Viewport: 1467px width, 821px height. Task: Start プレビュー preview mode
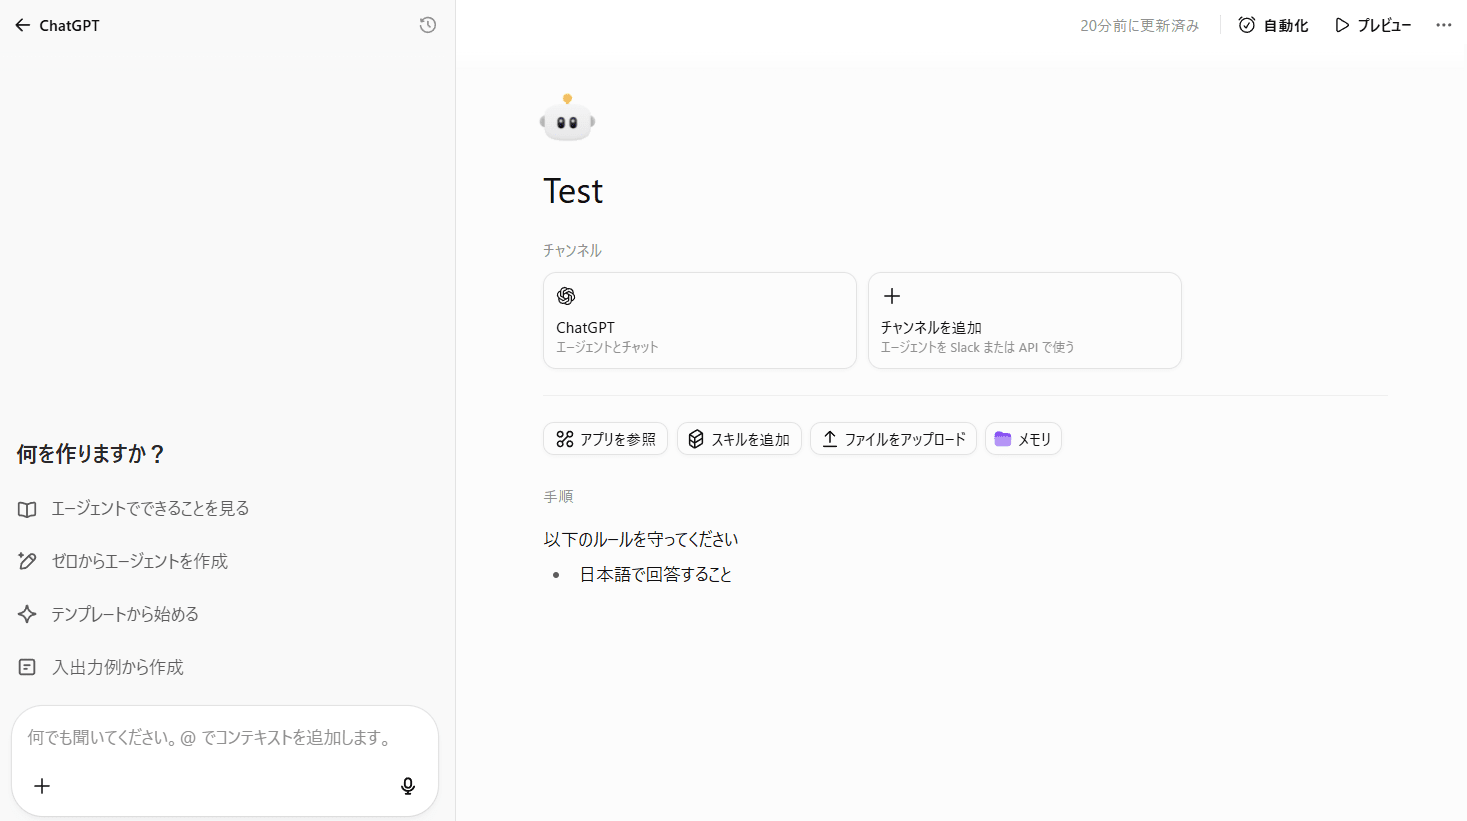[x=1373, y=25]
